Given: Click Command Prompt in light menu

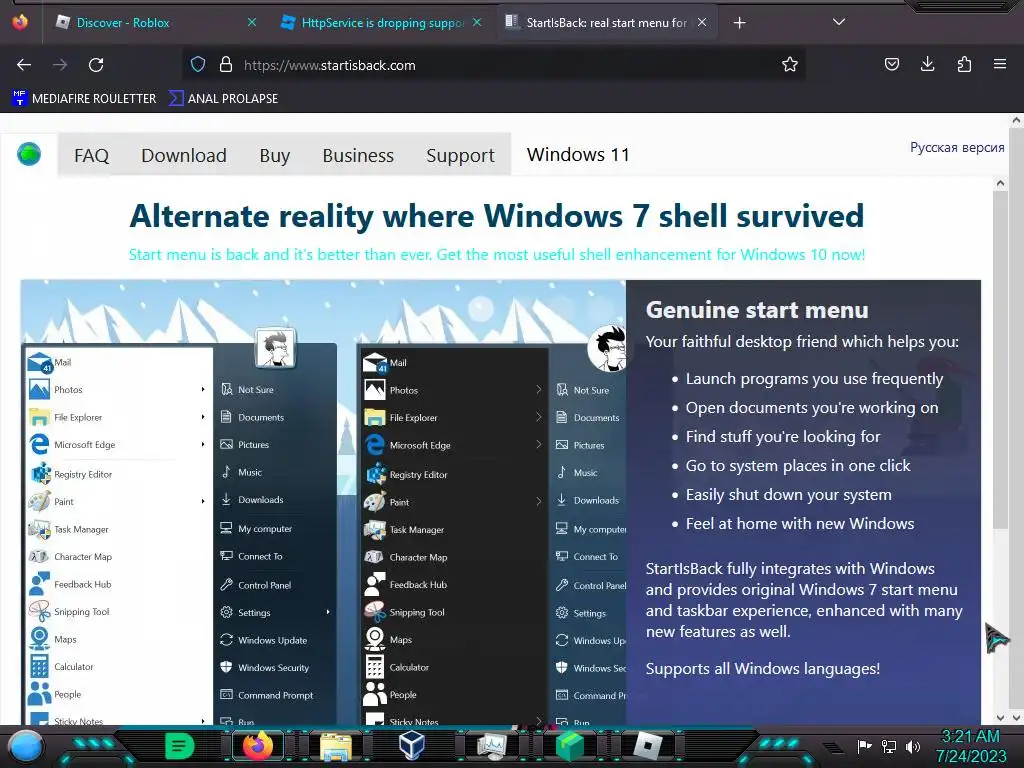Looking at the screenshot, I should (266, 695).
